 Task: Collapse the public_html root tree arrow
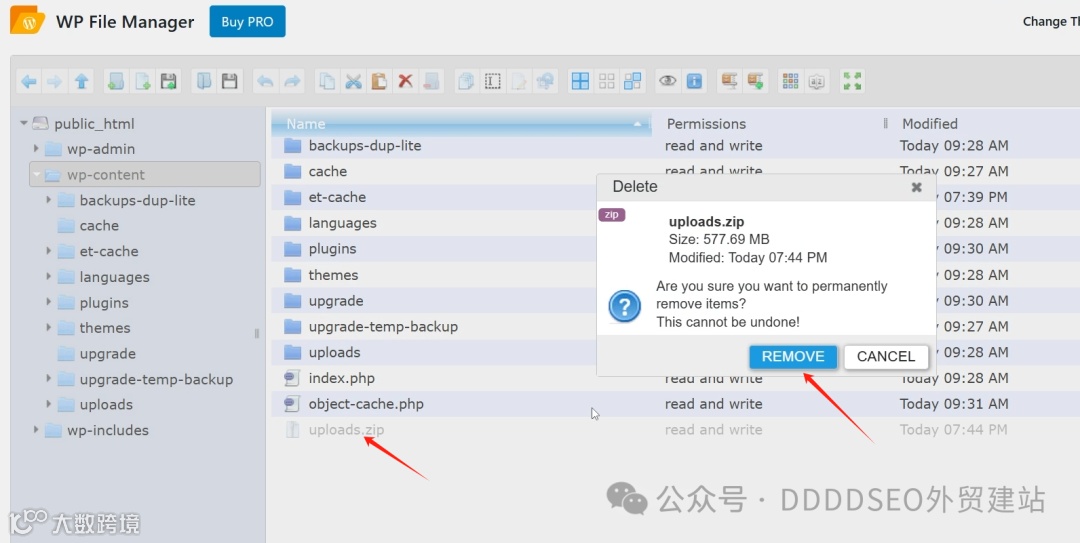coord(24,123)
